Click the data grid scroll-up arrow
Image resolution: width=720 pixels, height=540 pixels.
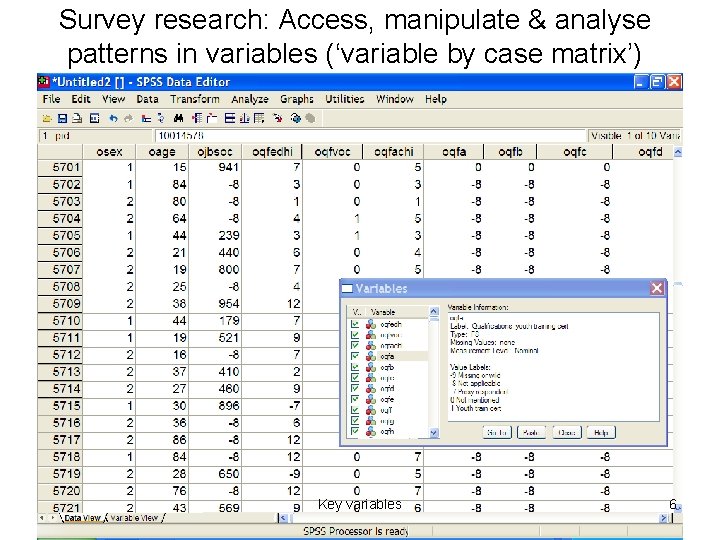[x=678, y=152]
